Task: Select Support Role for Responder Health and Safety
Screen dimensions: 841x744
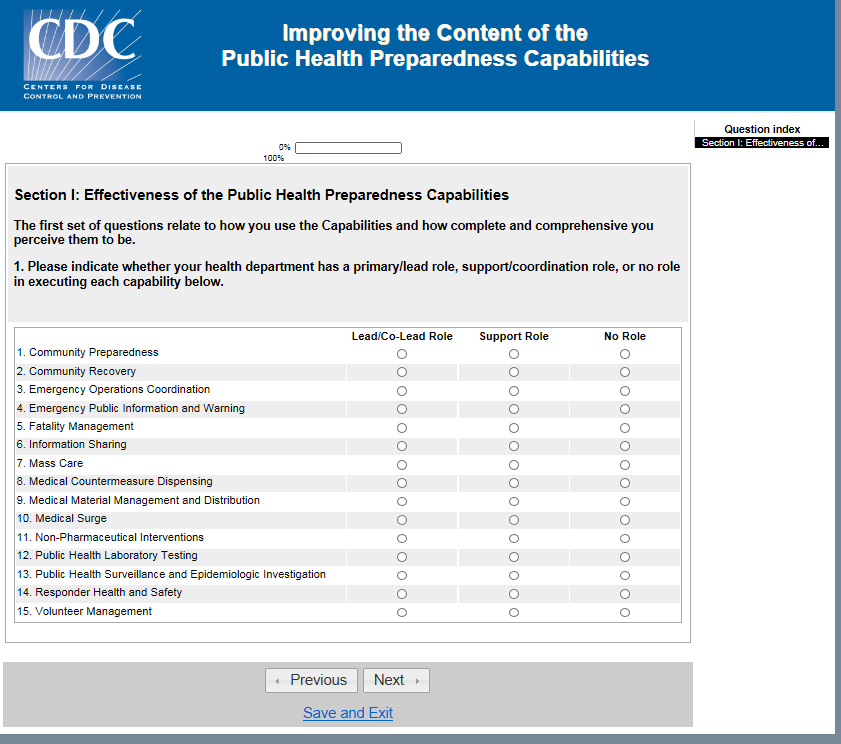Action: tap(514, 594)
